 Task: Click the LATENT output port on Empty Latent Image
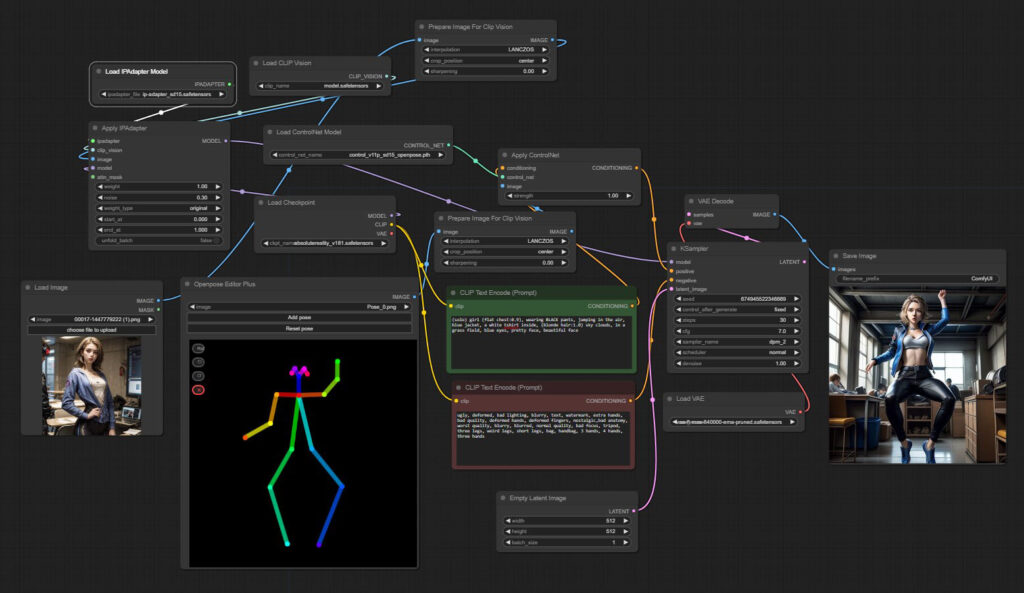(633, 511)
